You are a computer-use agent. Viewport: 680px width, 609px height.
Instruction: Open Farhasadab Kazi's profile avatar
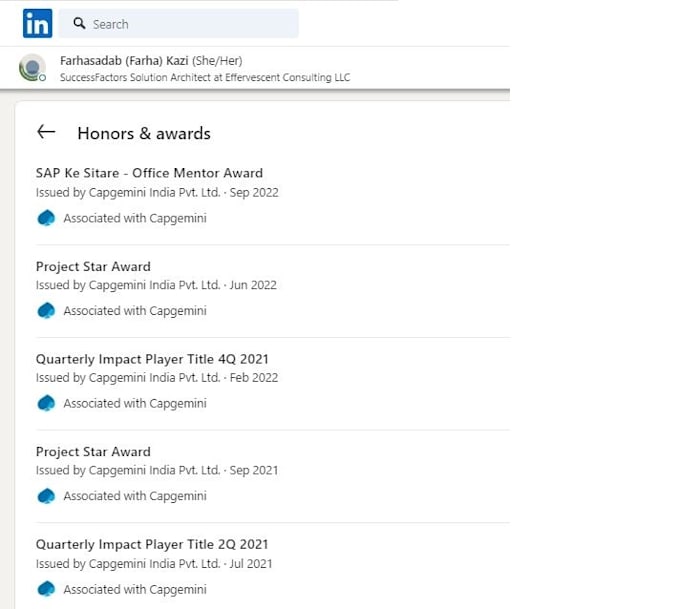(x=33, y=67)
